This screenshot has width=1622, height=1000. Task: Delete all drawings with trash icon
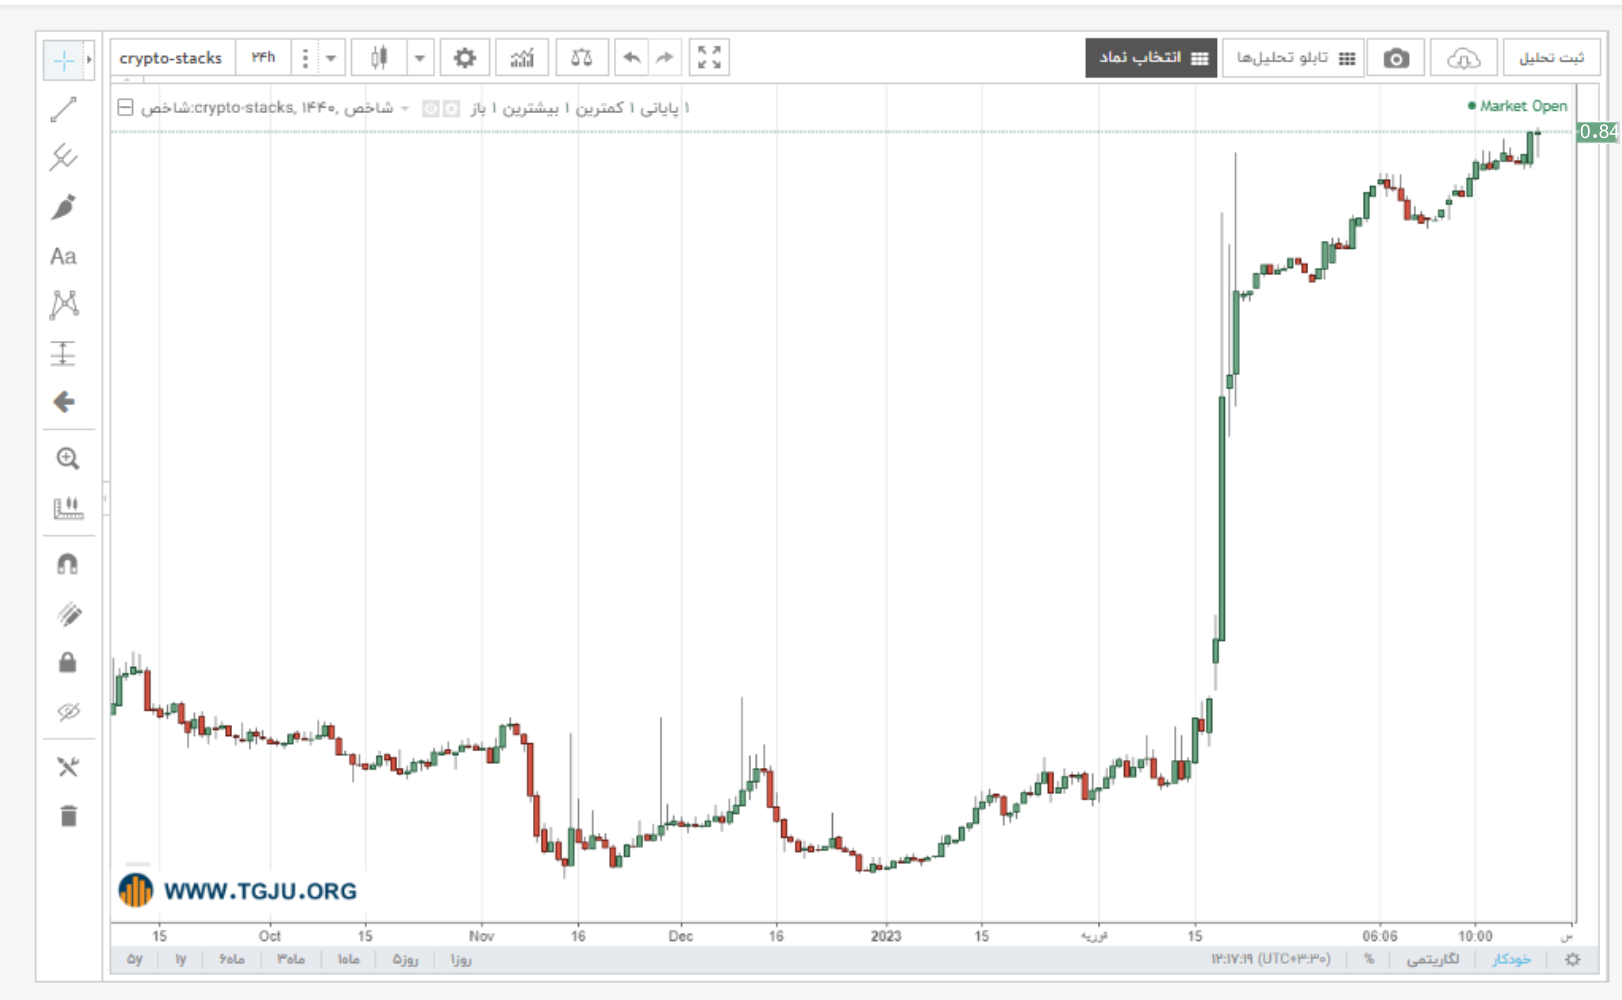[67, 816]
